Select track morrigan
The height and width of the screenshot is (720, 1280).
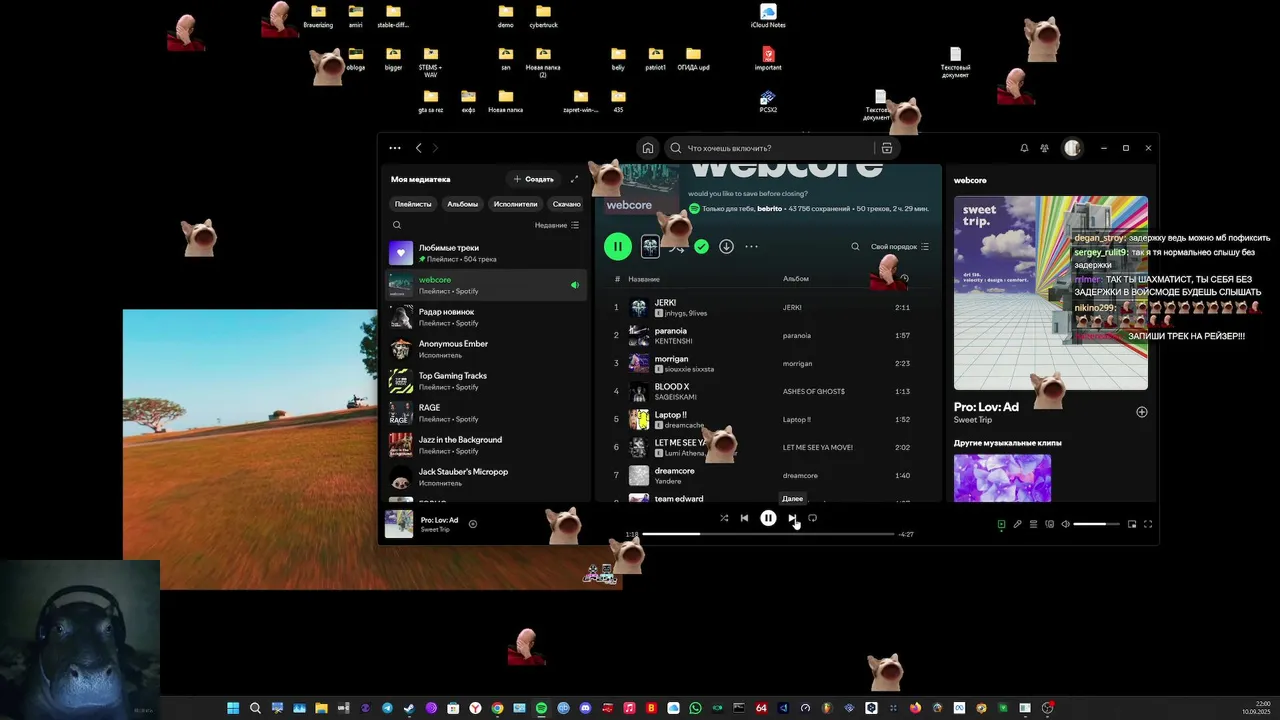(768, 363)
